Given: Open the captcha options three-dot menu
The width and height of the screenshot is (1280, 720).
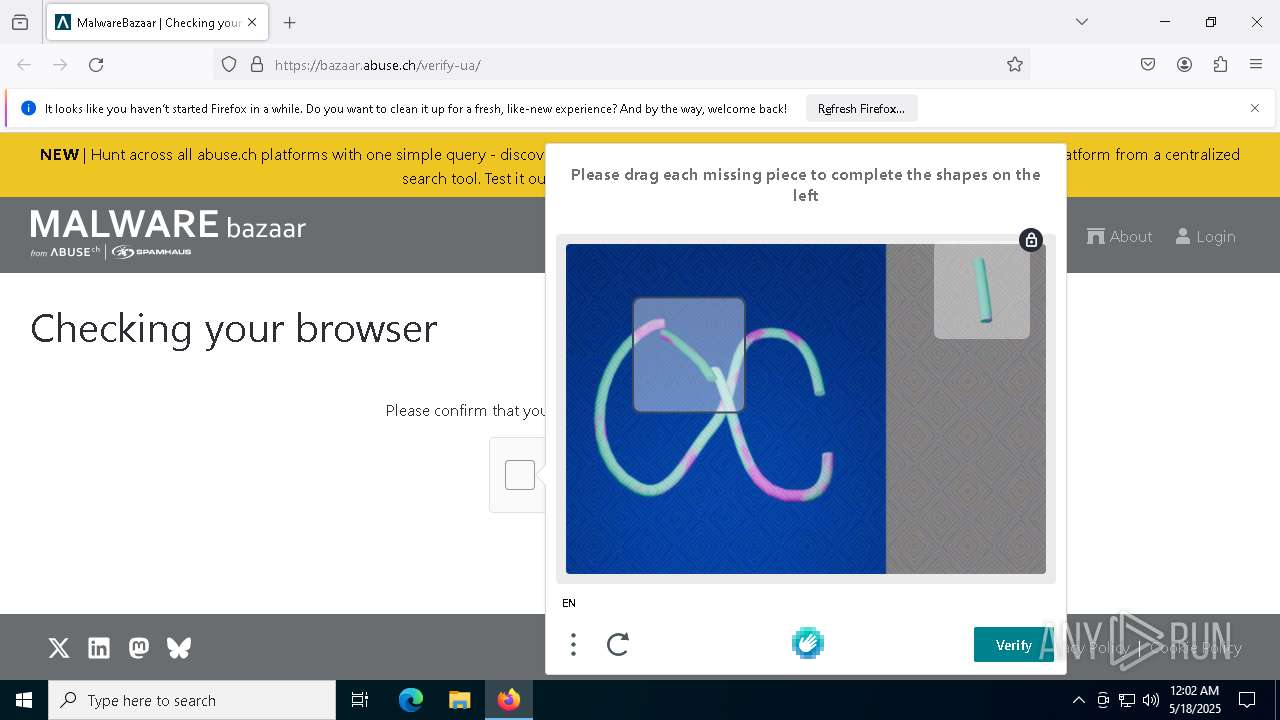Looking at the screenshot, I should (573, 644).
